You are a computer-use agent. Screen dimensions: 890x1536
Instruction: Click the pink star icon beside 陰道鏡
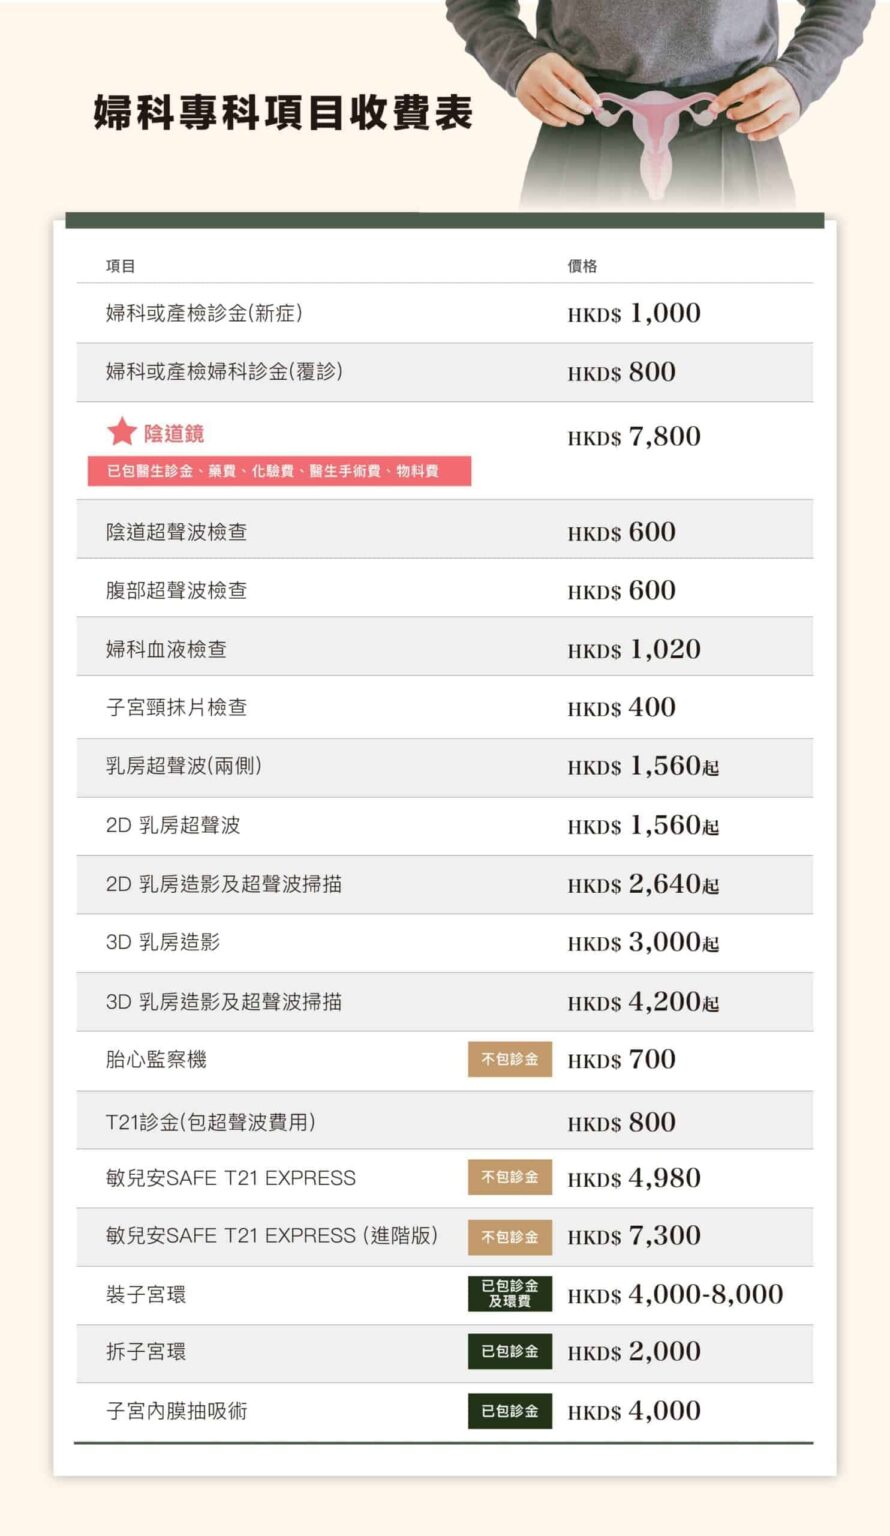click(122, 432)
